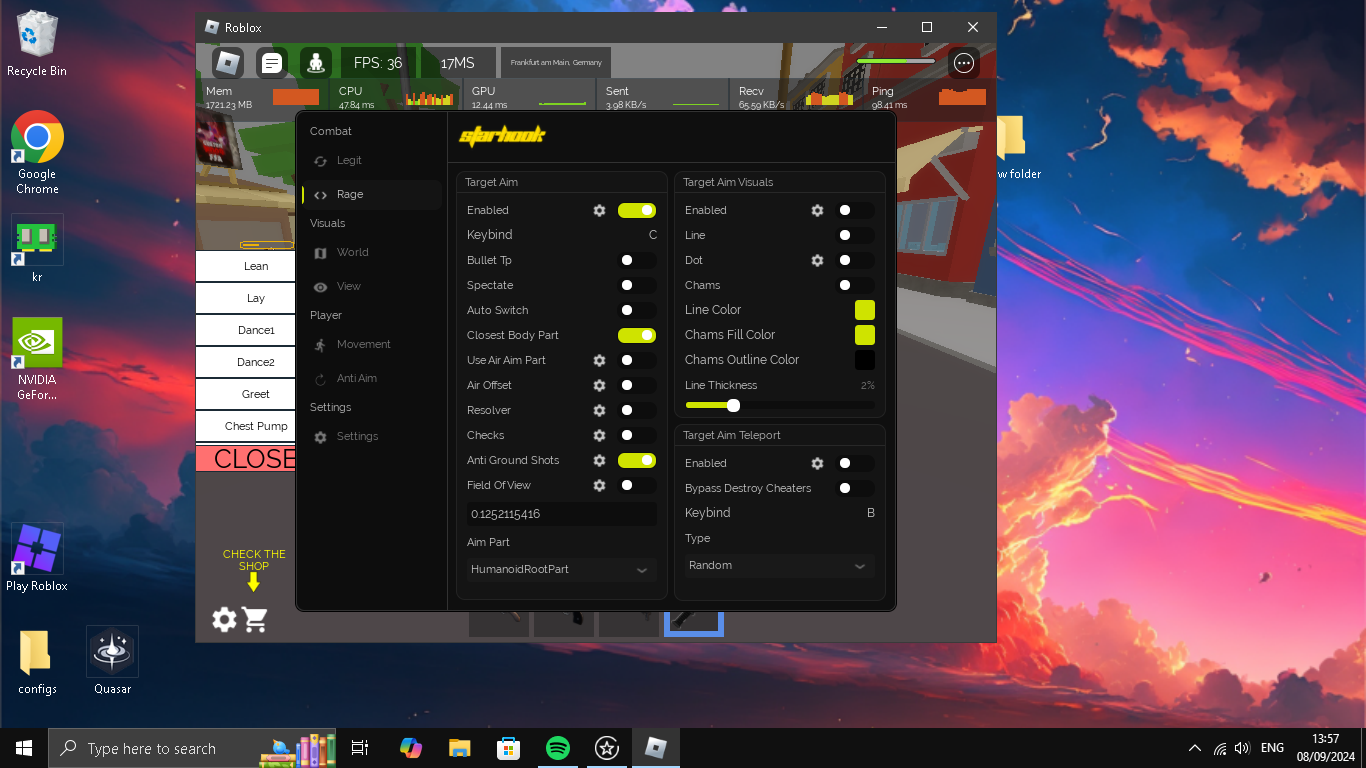The height and width of the screenshot is (768, 1366).
Task: Click the field of view value input field
Action: 561,514
